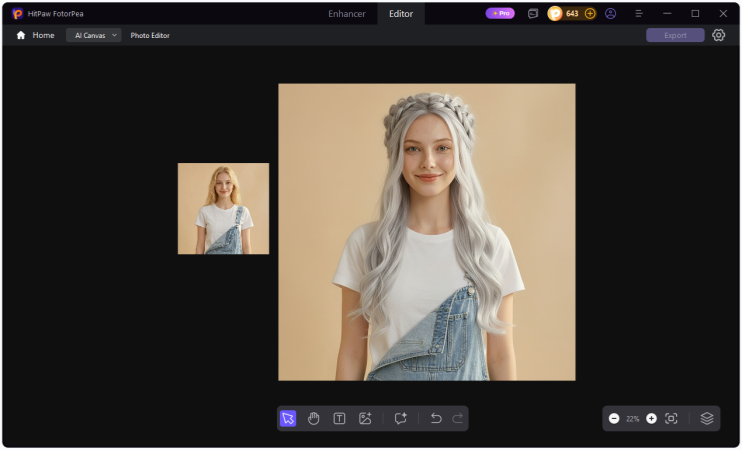Activate the hand pan tool

pyautogui.click(x=313, y=418)
